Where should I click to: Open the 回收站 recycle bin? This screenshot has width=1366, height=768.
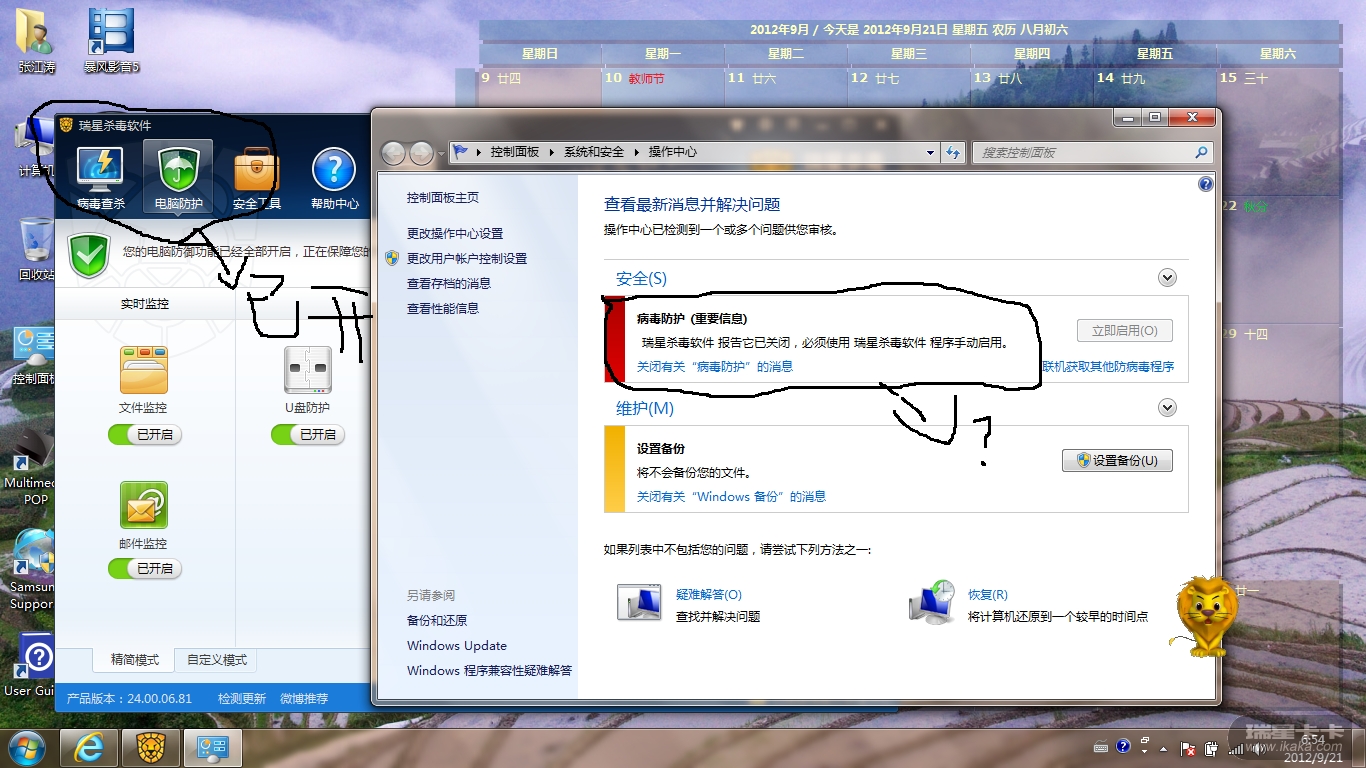tap(37, 250)
